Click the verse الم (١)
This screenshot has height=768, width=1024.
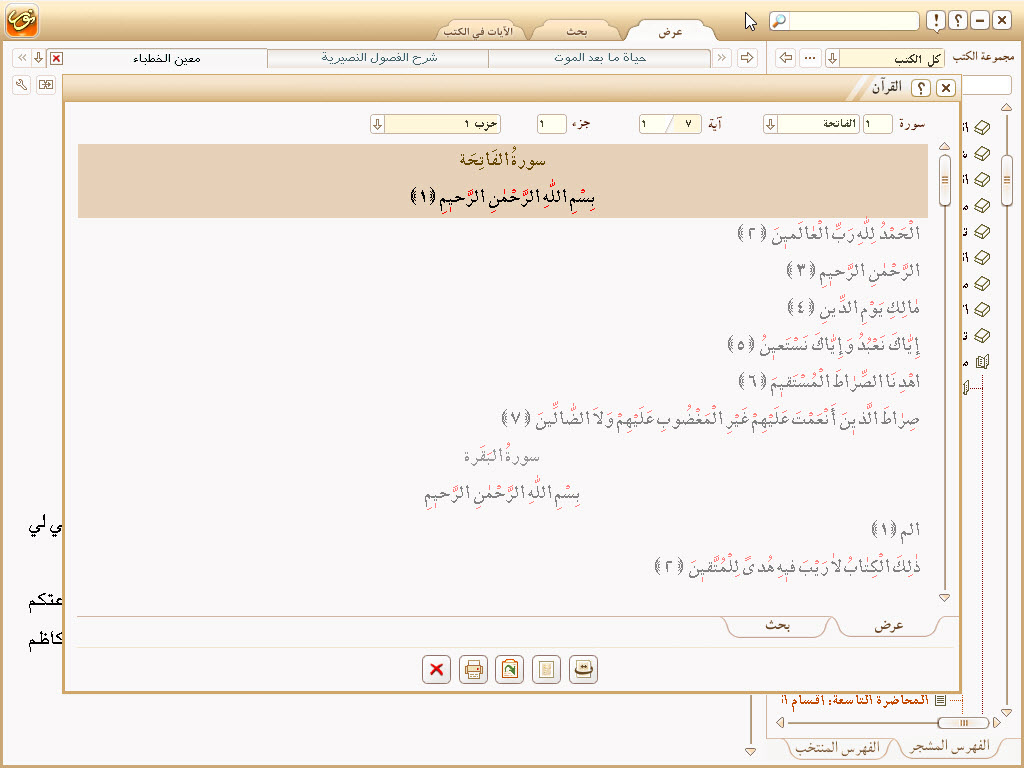click(896, 529)
